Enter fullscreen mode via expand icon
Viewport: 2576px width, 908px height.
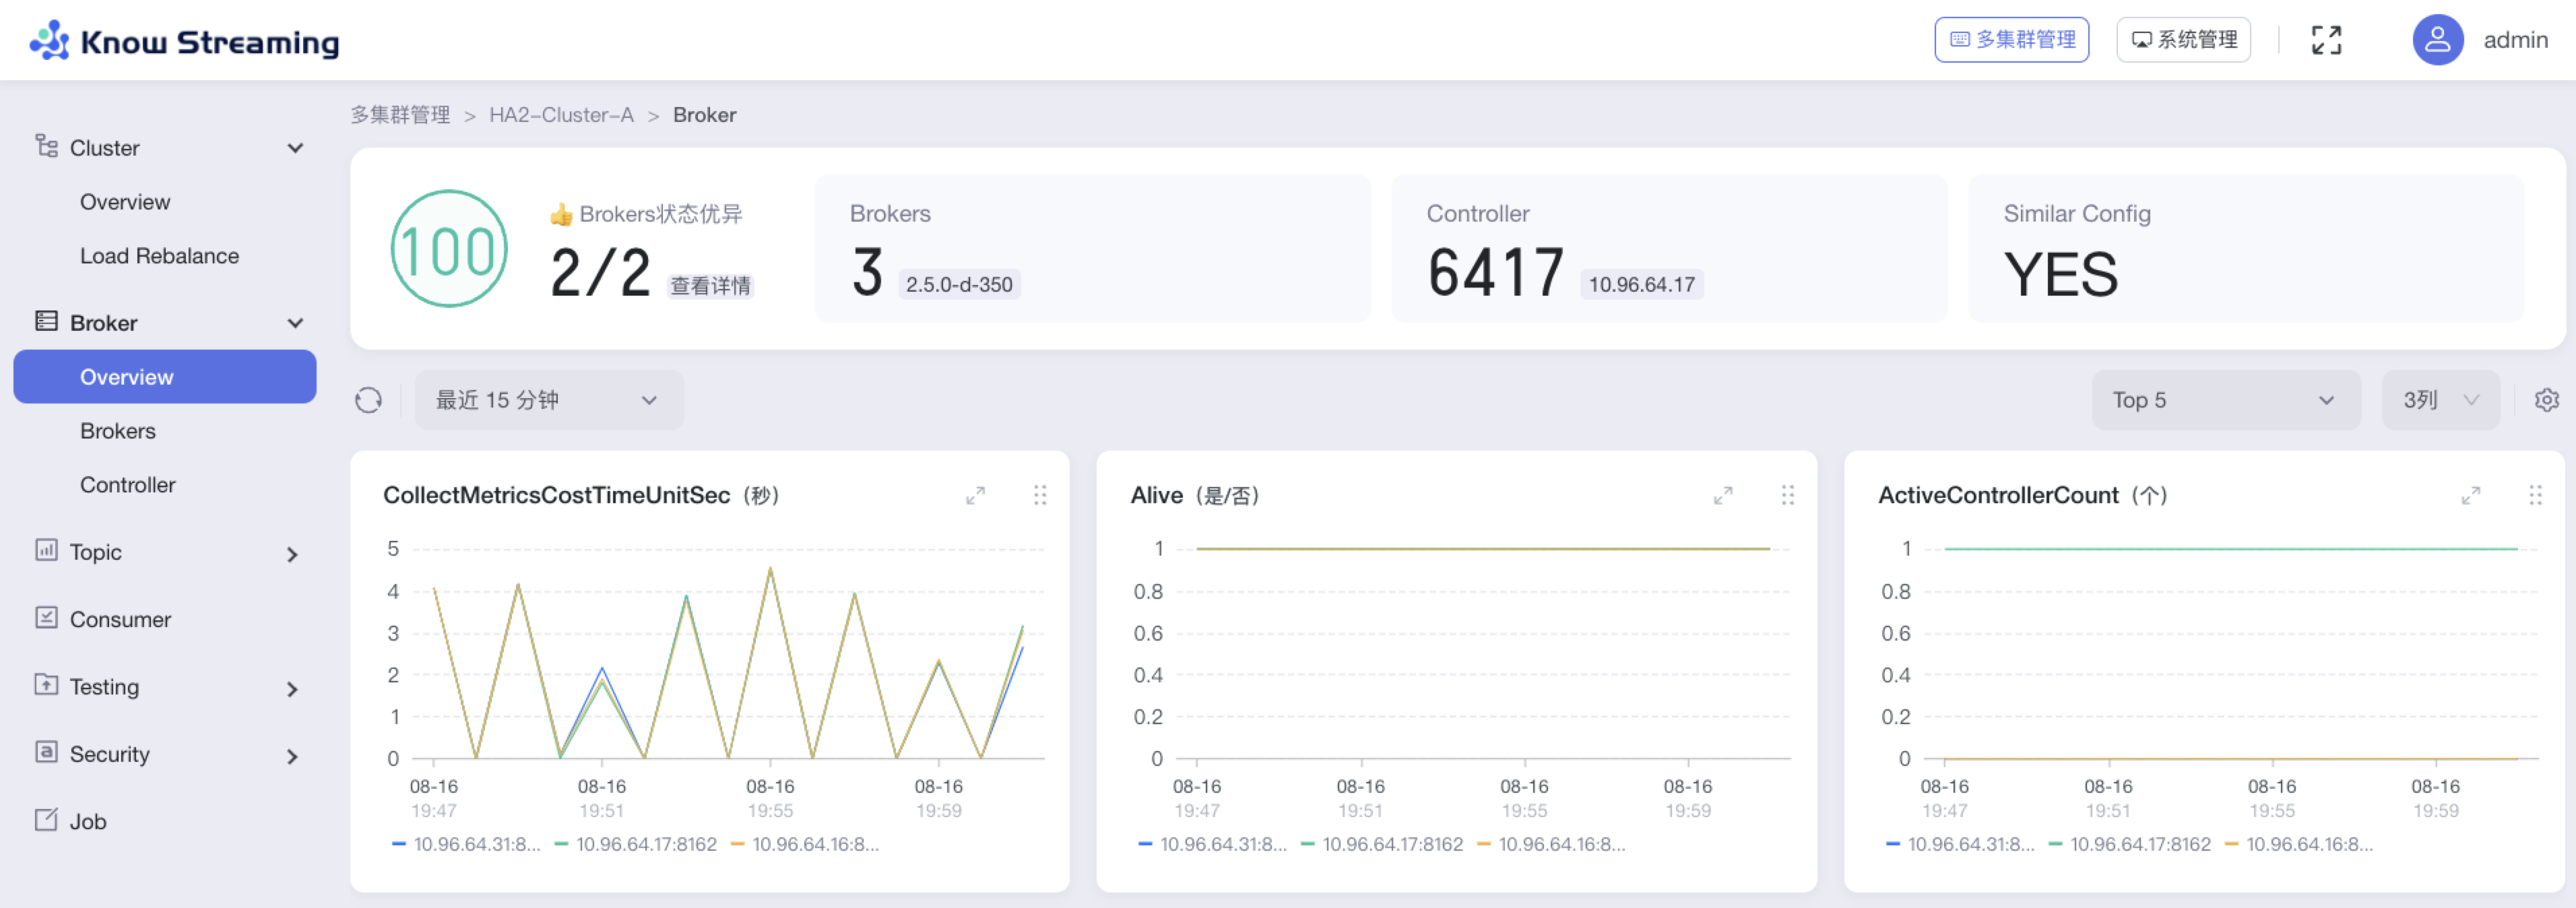point(2326,40)
